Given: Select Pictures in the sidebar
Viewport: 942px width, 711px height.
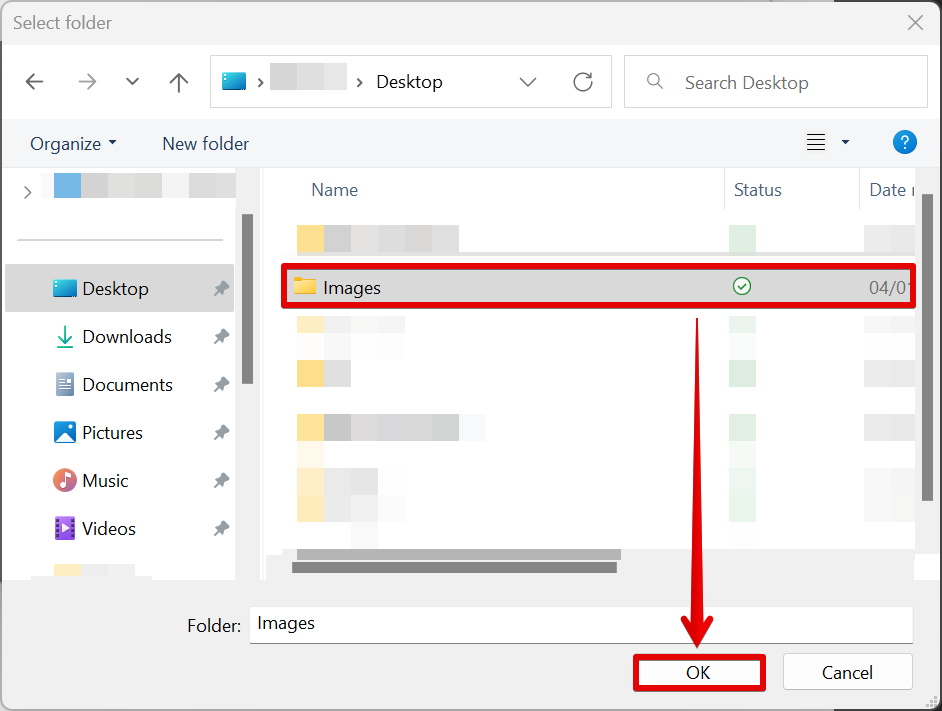Looking at the screenshot, I should (x=120, y=433).
